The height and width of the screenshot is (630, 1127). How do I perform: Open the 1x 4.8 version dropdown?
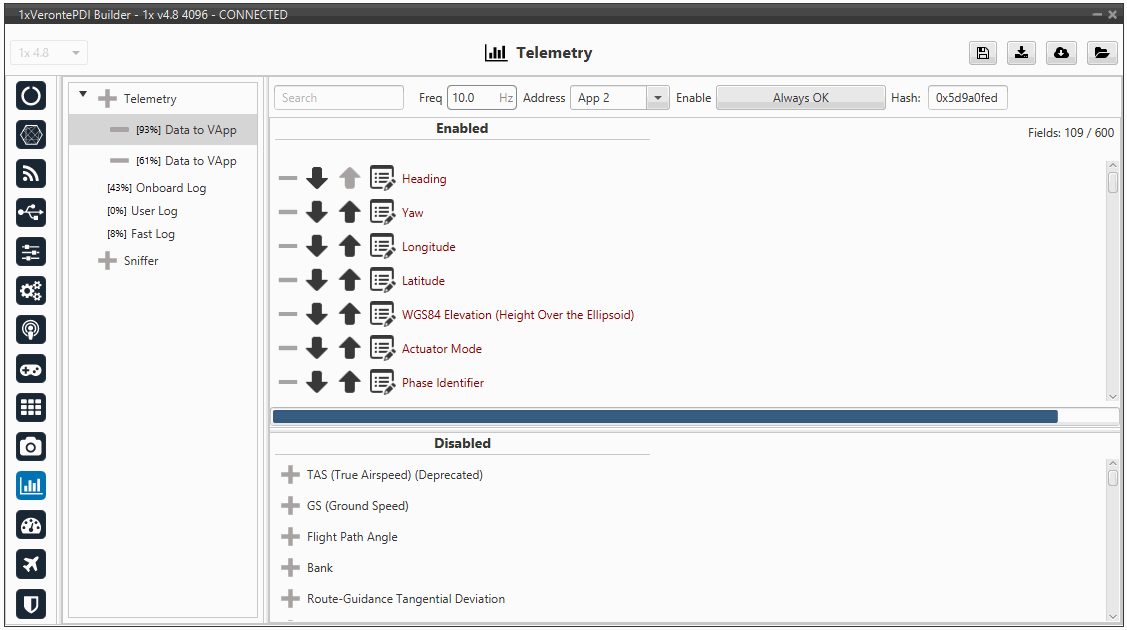tap(49, 53)
